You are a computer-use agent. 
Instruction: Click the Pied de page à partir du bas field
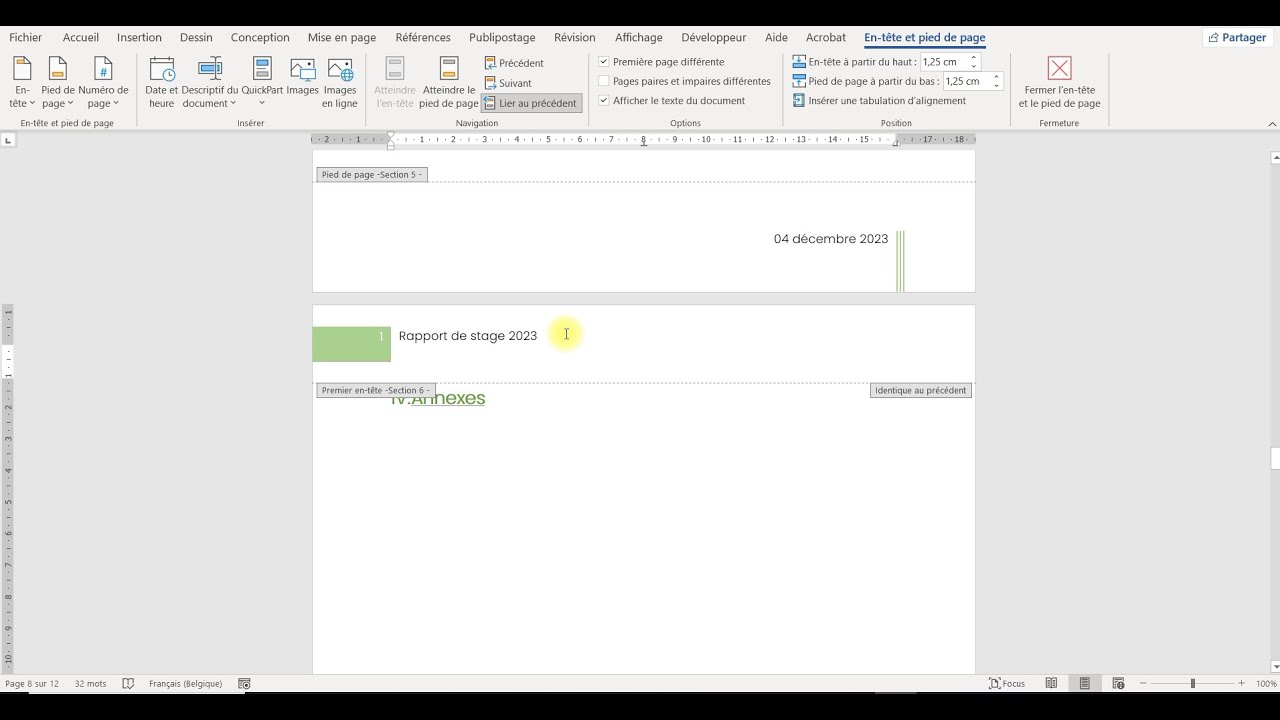tap(967, 81)
